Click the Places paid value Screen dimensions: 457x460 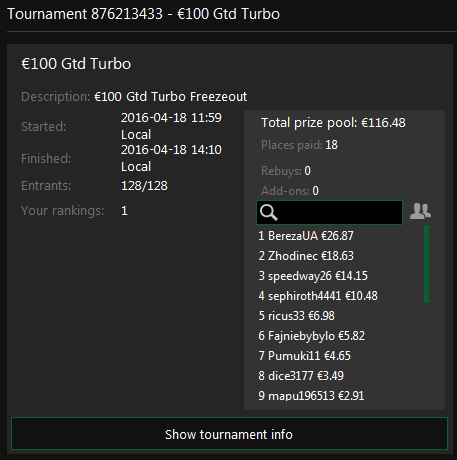pyautogui.click(x=331, y=145)
